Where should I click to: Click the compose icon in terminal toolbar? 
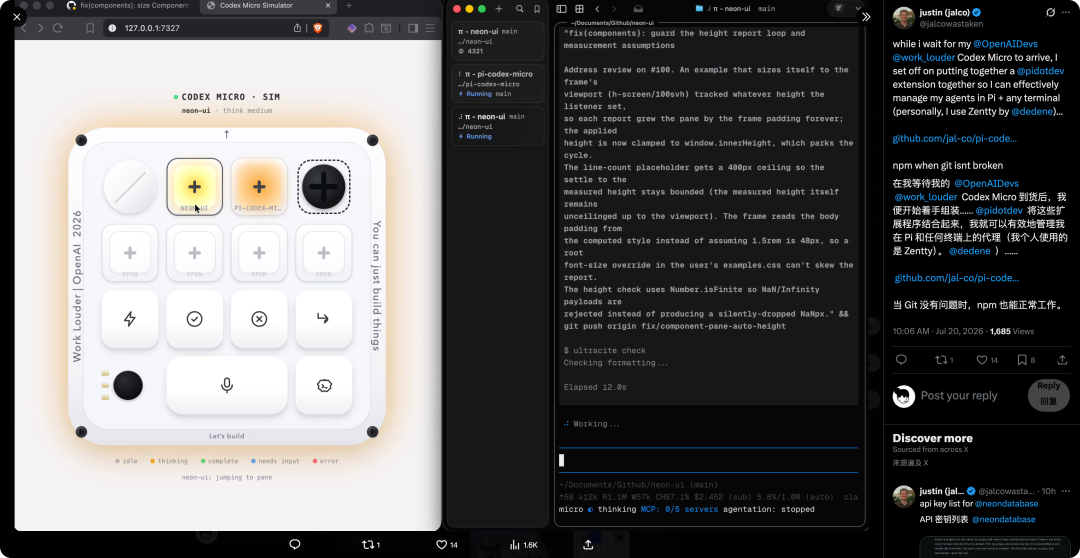point(839,8)
